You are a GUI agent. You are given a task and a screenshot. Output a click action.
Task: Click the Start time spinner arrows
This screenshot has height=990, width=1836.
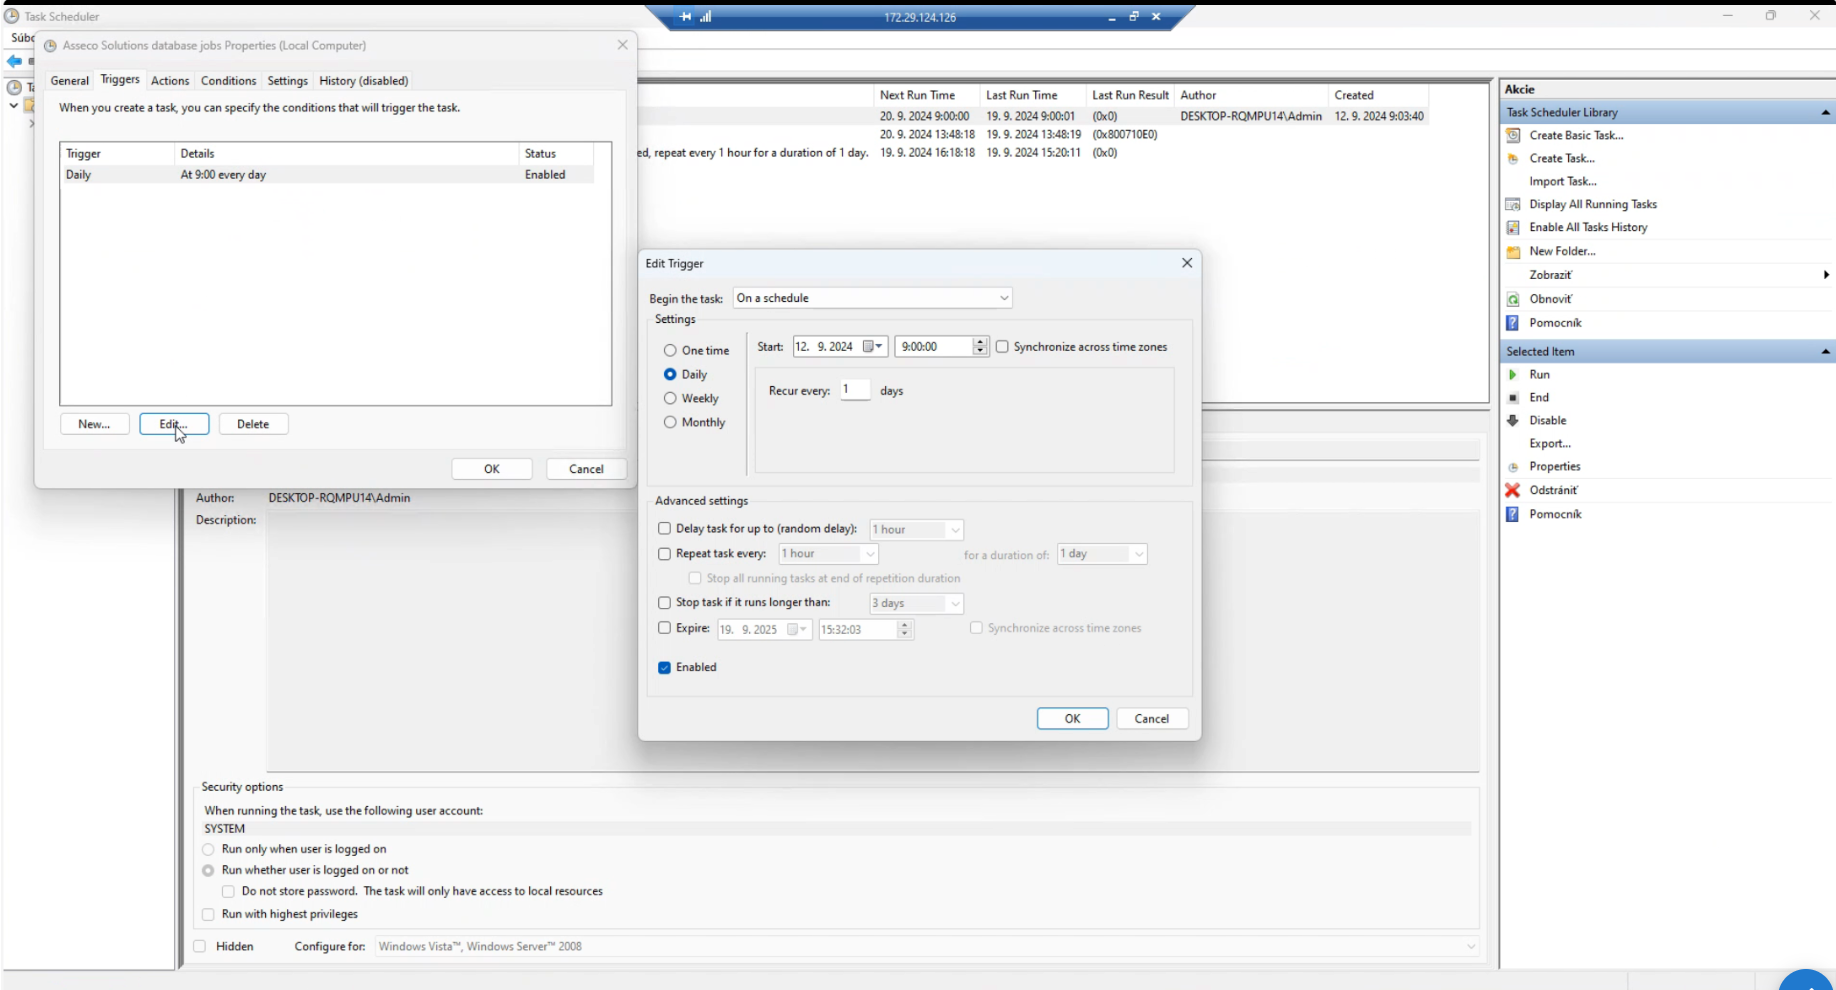click(980, 347)
